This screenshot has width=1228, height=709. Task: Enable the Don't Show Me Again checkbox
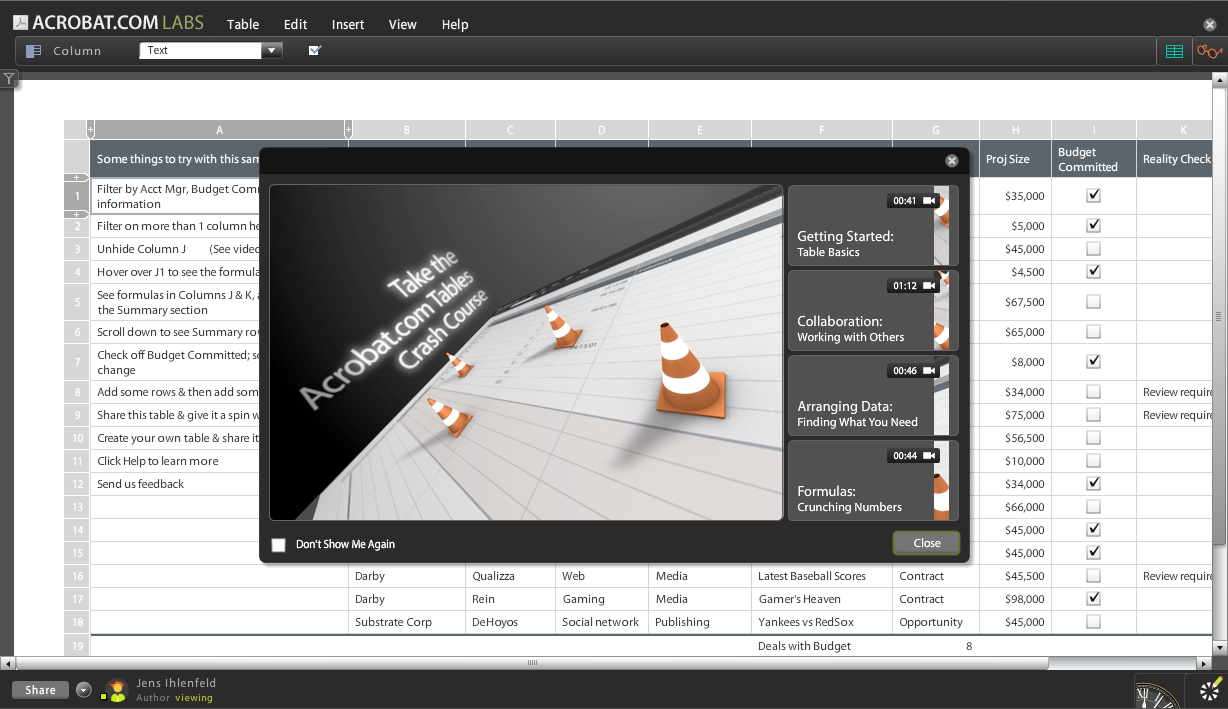(278, 544)
